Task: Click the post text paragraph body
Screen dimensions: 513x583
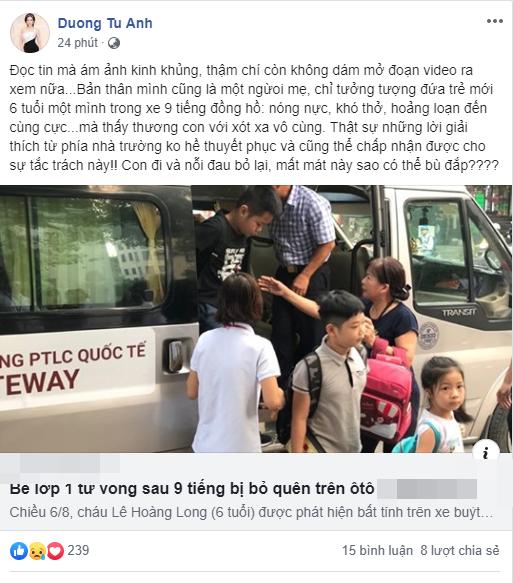Action: click(x=254, y=117)
